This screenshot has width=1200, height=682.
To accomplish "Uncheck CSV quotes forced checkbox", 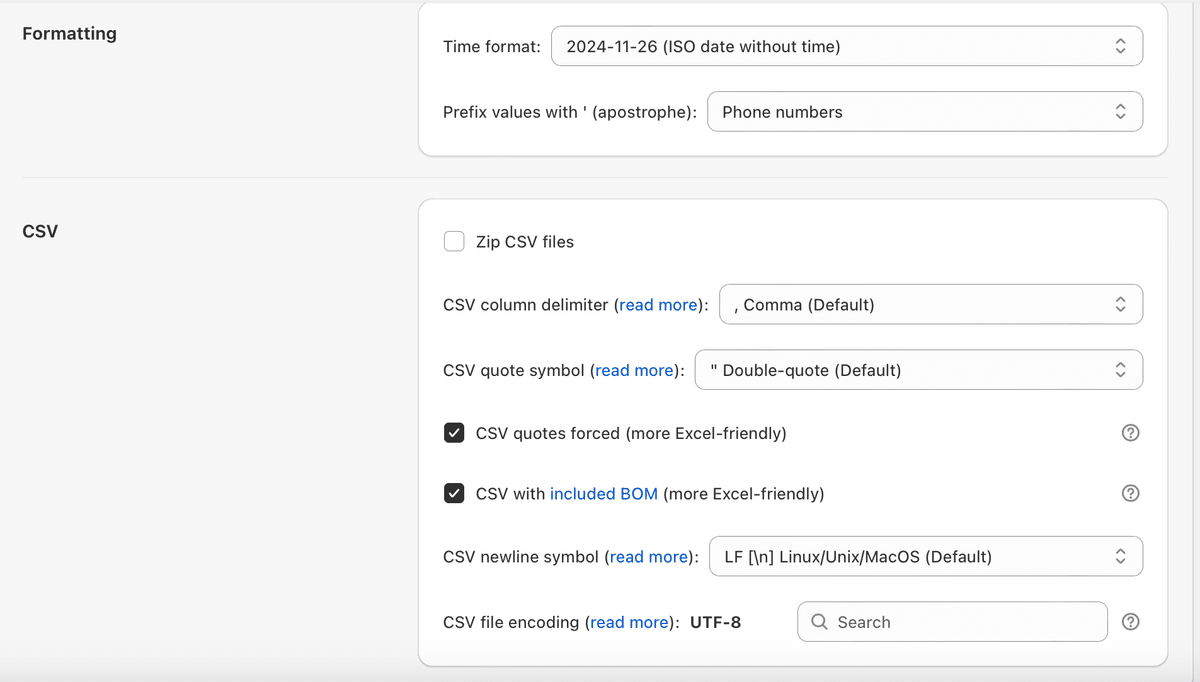I will 454,433.
